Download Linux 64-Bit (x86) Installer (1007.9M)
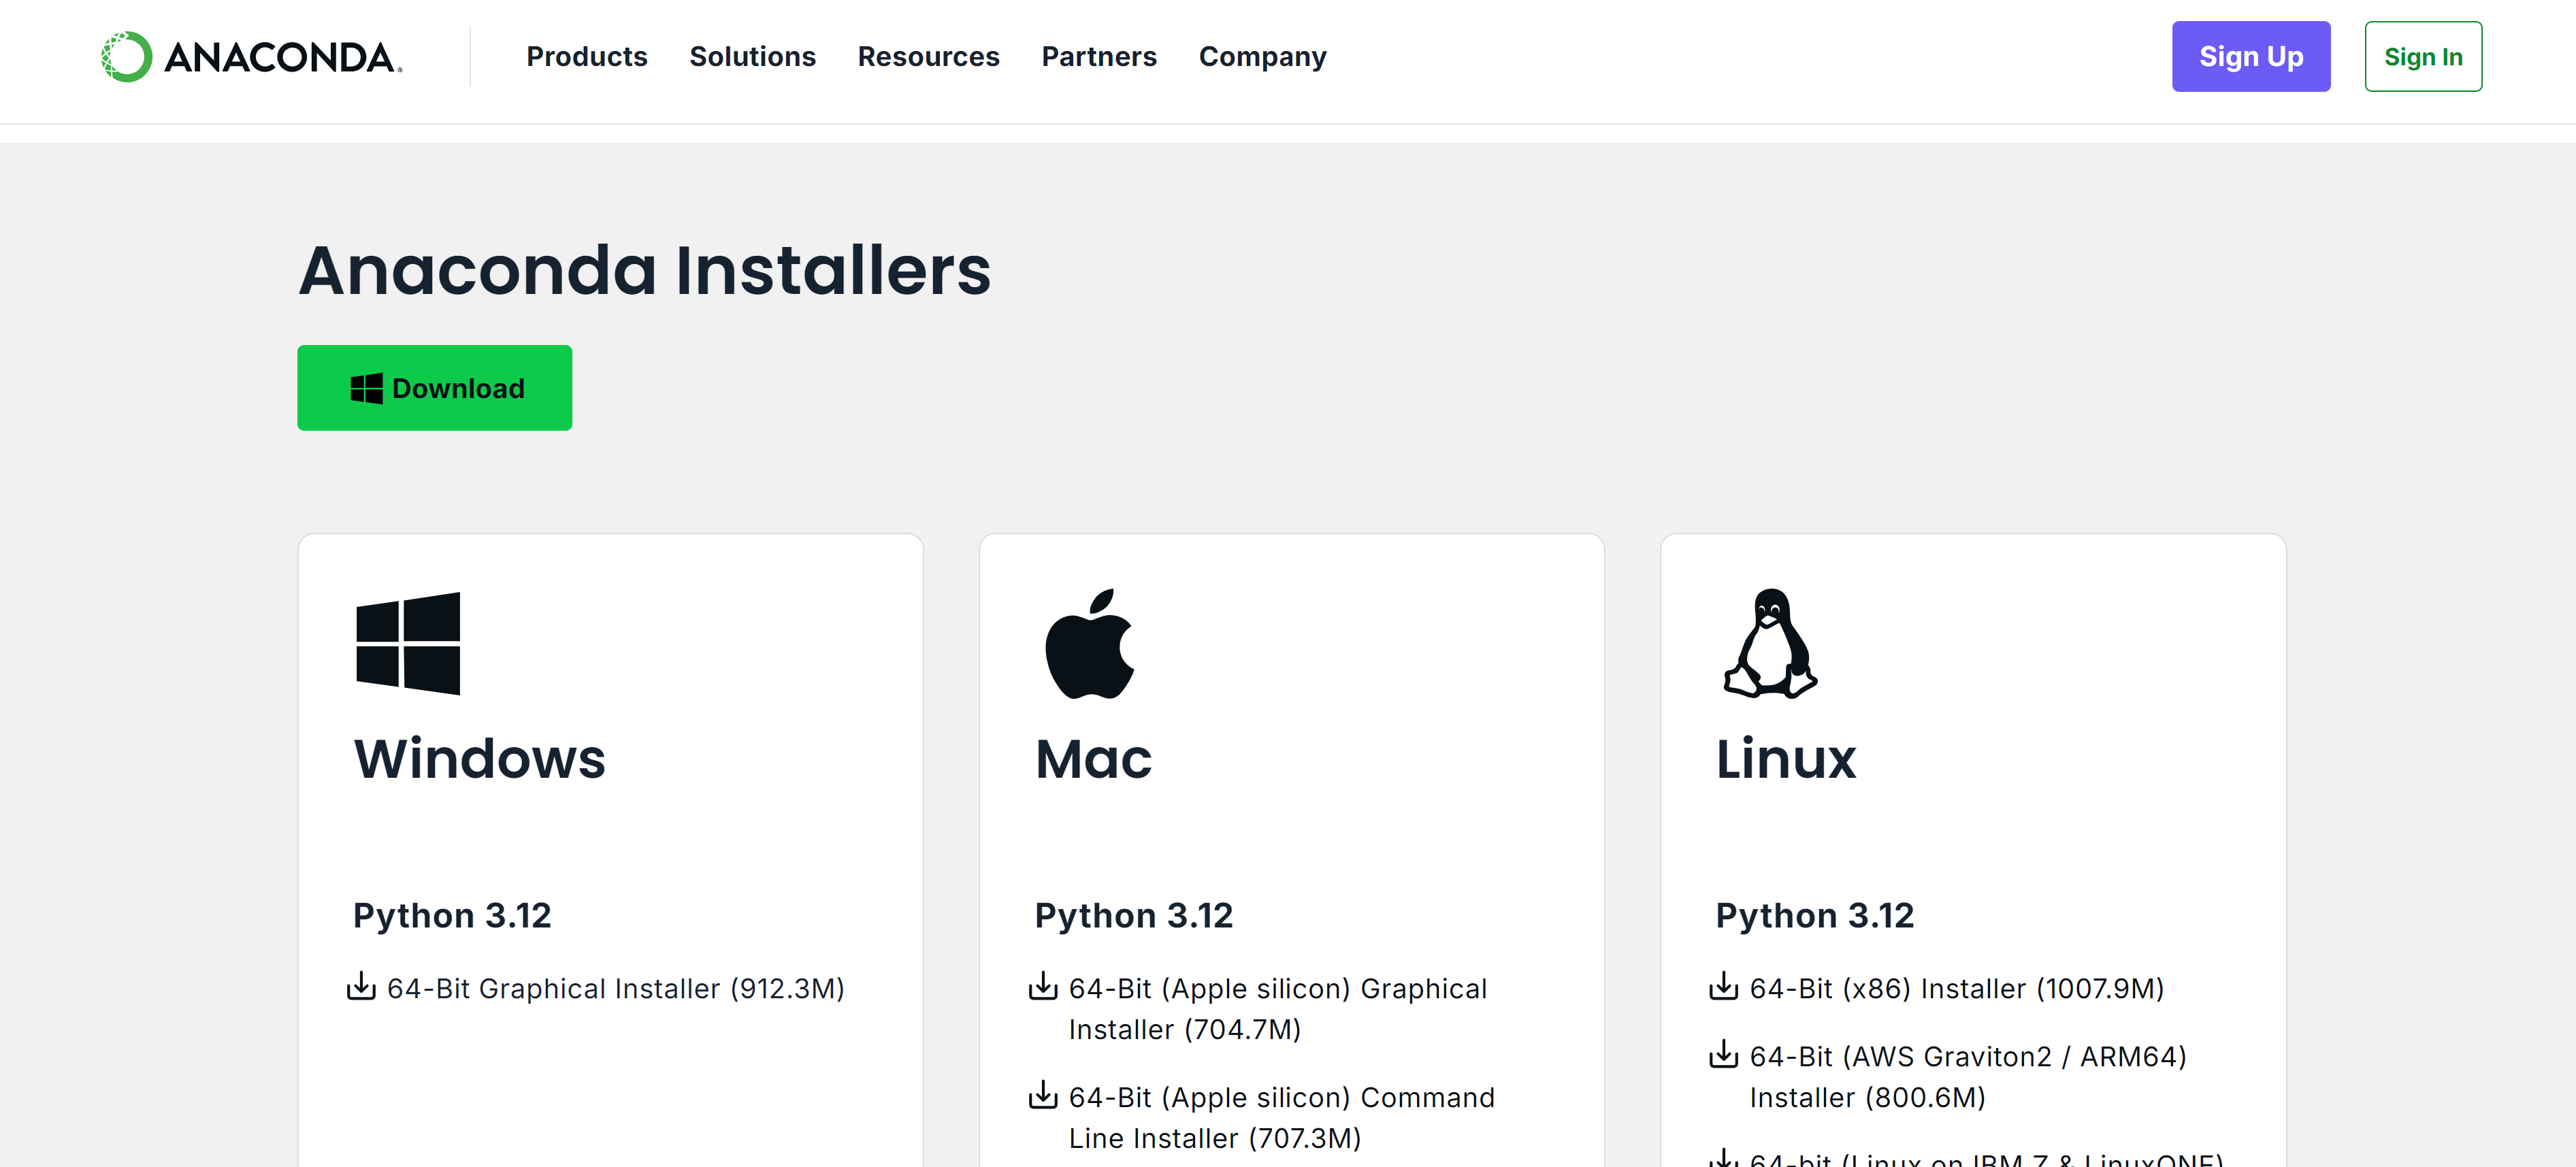 coord(1956,988)
